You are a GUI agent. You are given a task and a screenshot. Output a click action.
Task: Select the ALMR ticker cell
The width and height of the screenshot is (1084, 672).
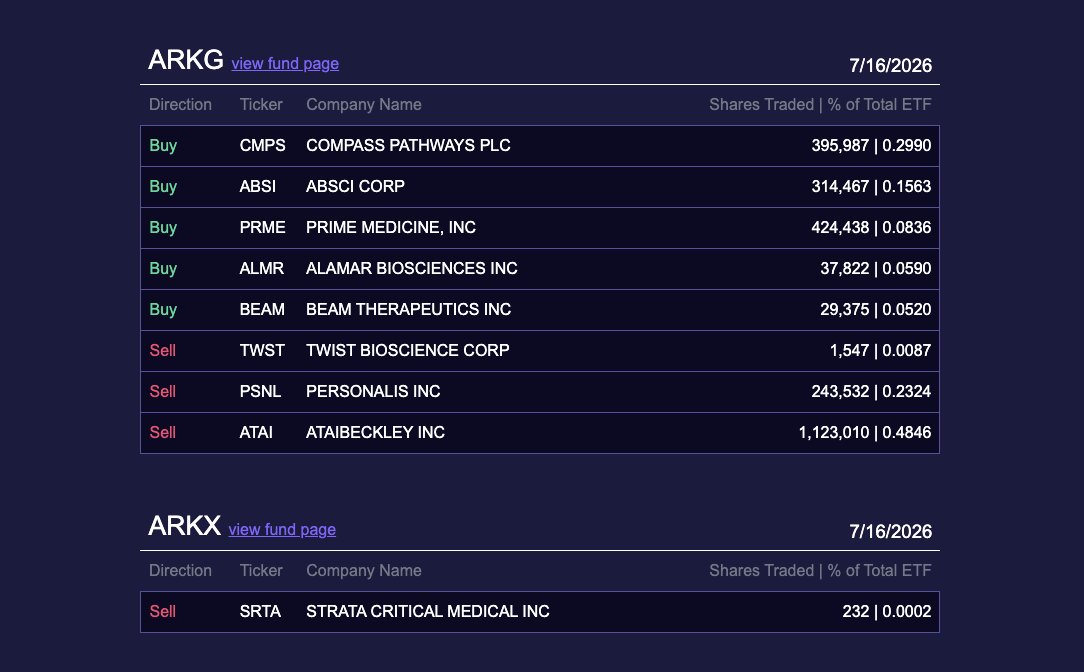[262, 268]
